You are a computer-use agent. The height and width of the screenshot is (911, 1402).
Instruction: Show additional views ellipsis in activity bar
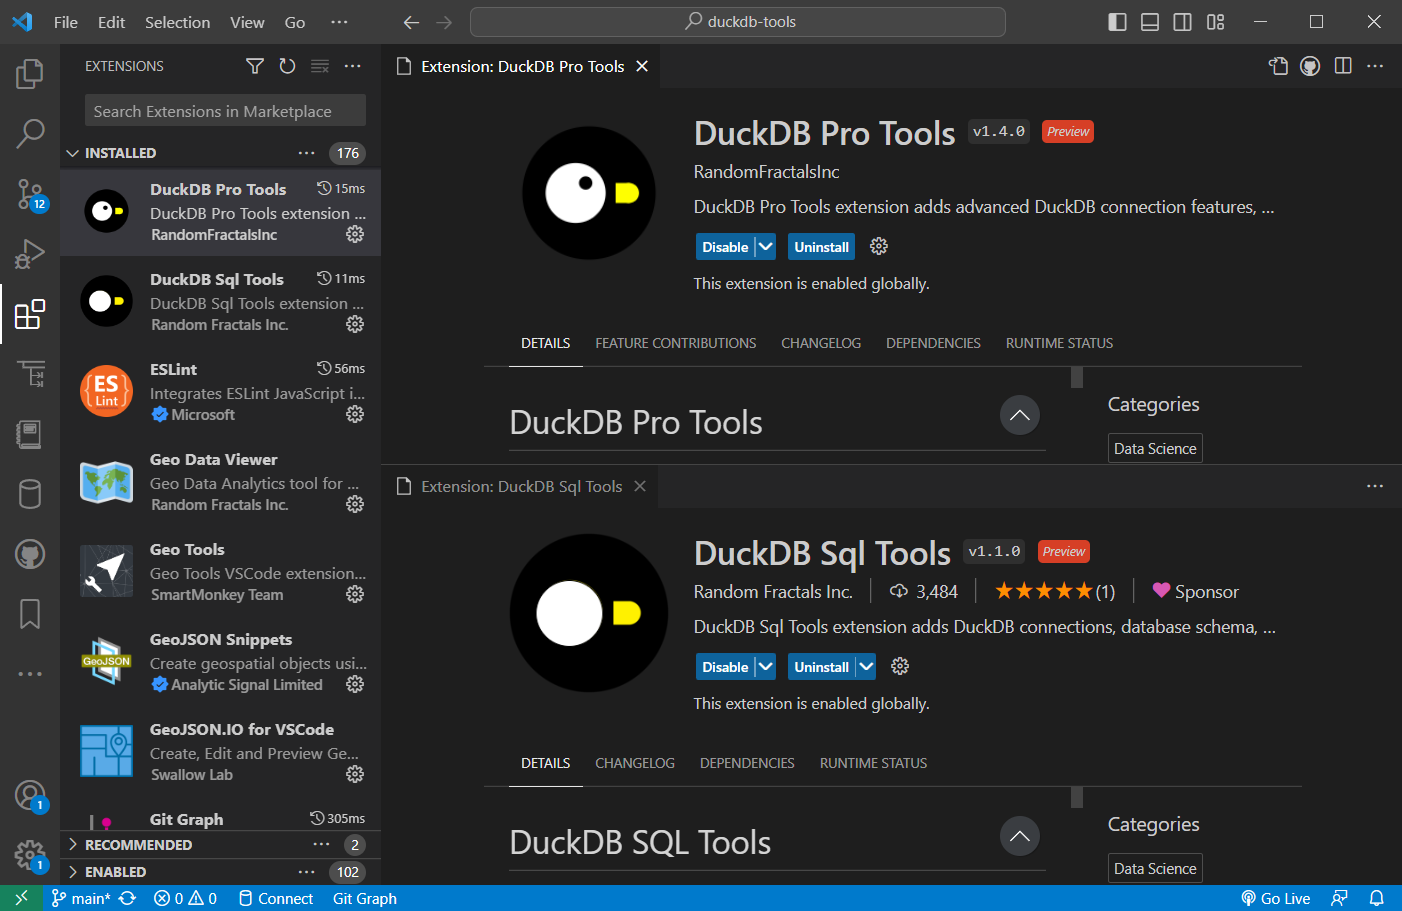coord(30,674)
